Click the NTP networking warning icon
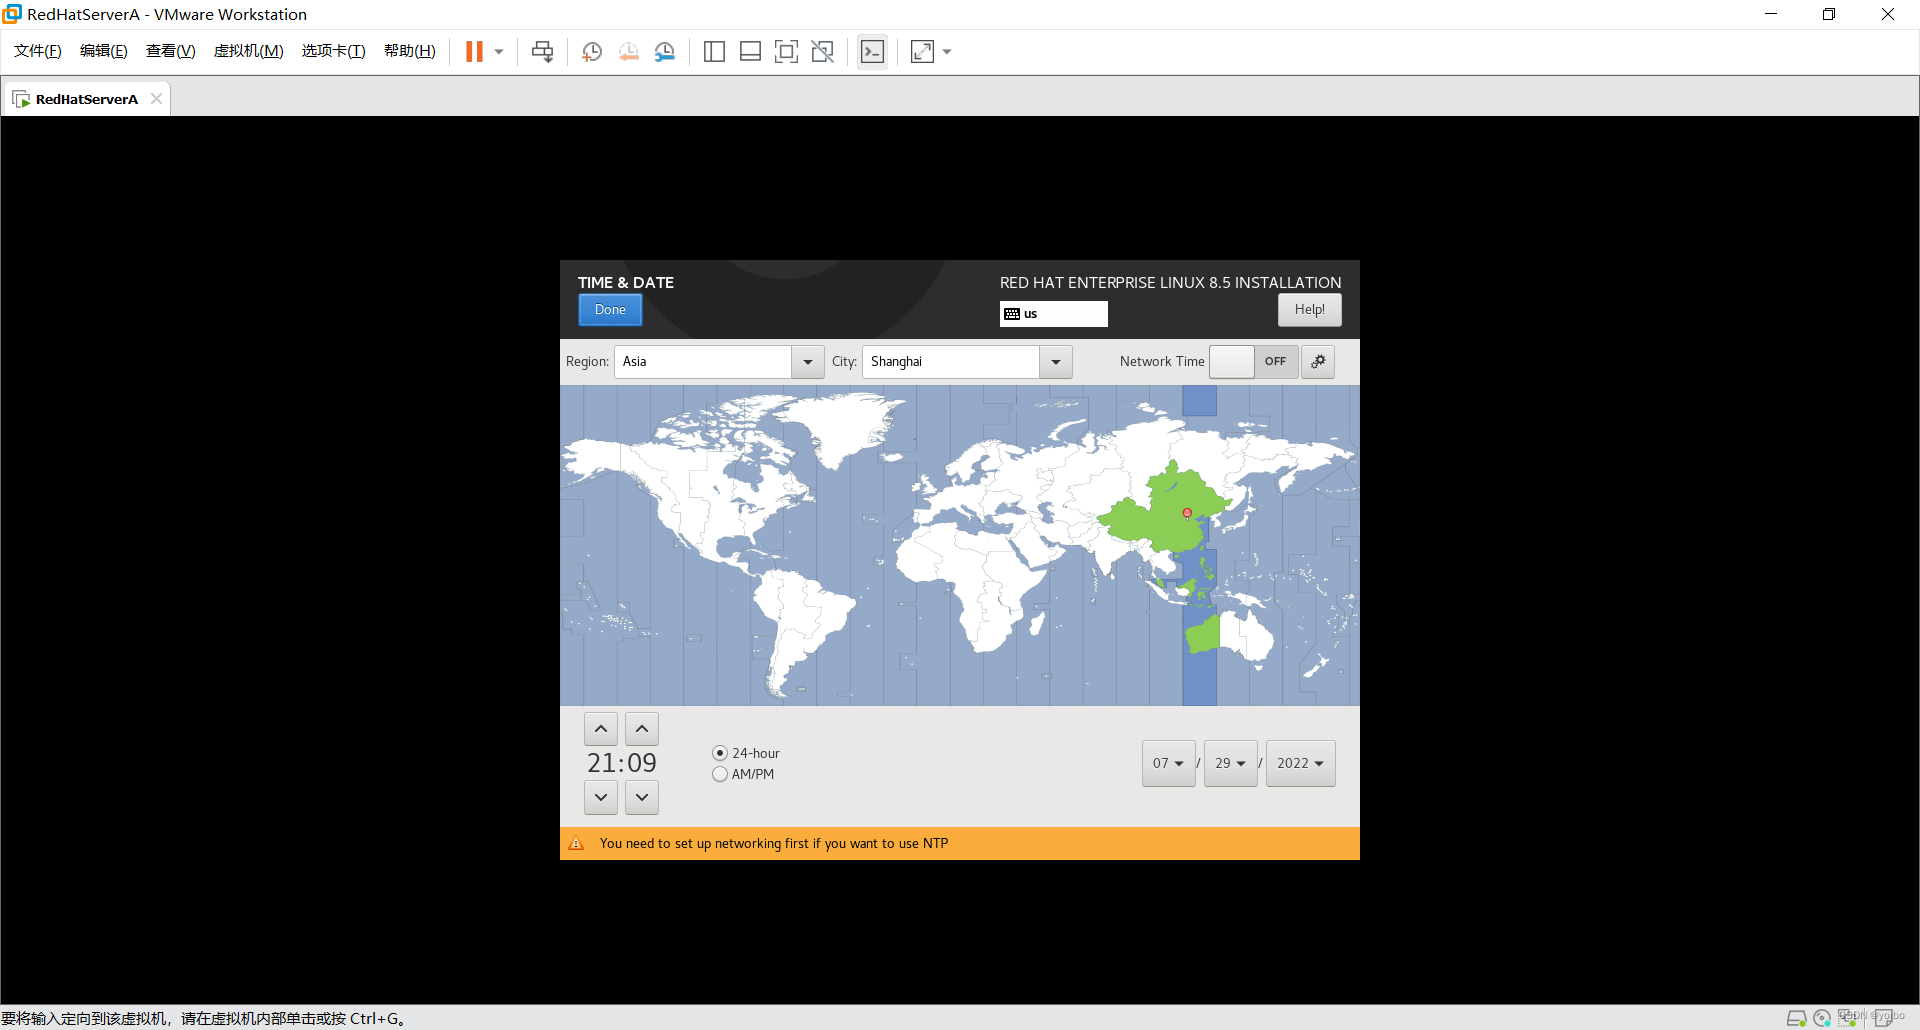This screenshot has height=1030, width=1920. (576, 844)
